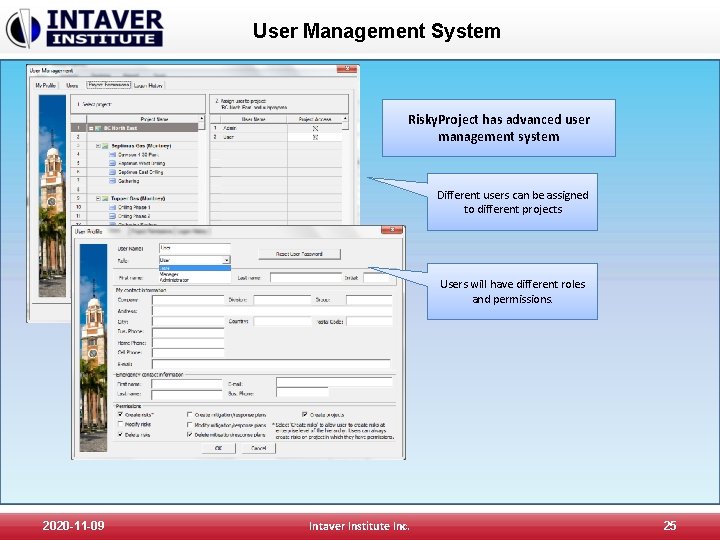Collapse the BC North East tree node
This screenshot has width=720, height=540.
(x=91, y=128)
